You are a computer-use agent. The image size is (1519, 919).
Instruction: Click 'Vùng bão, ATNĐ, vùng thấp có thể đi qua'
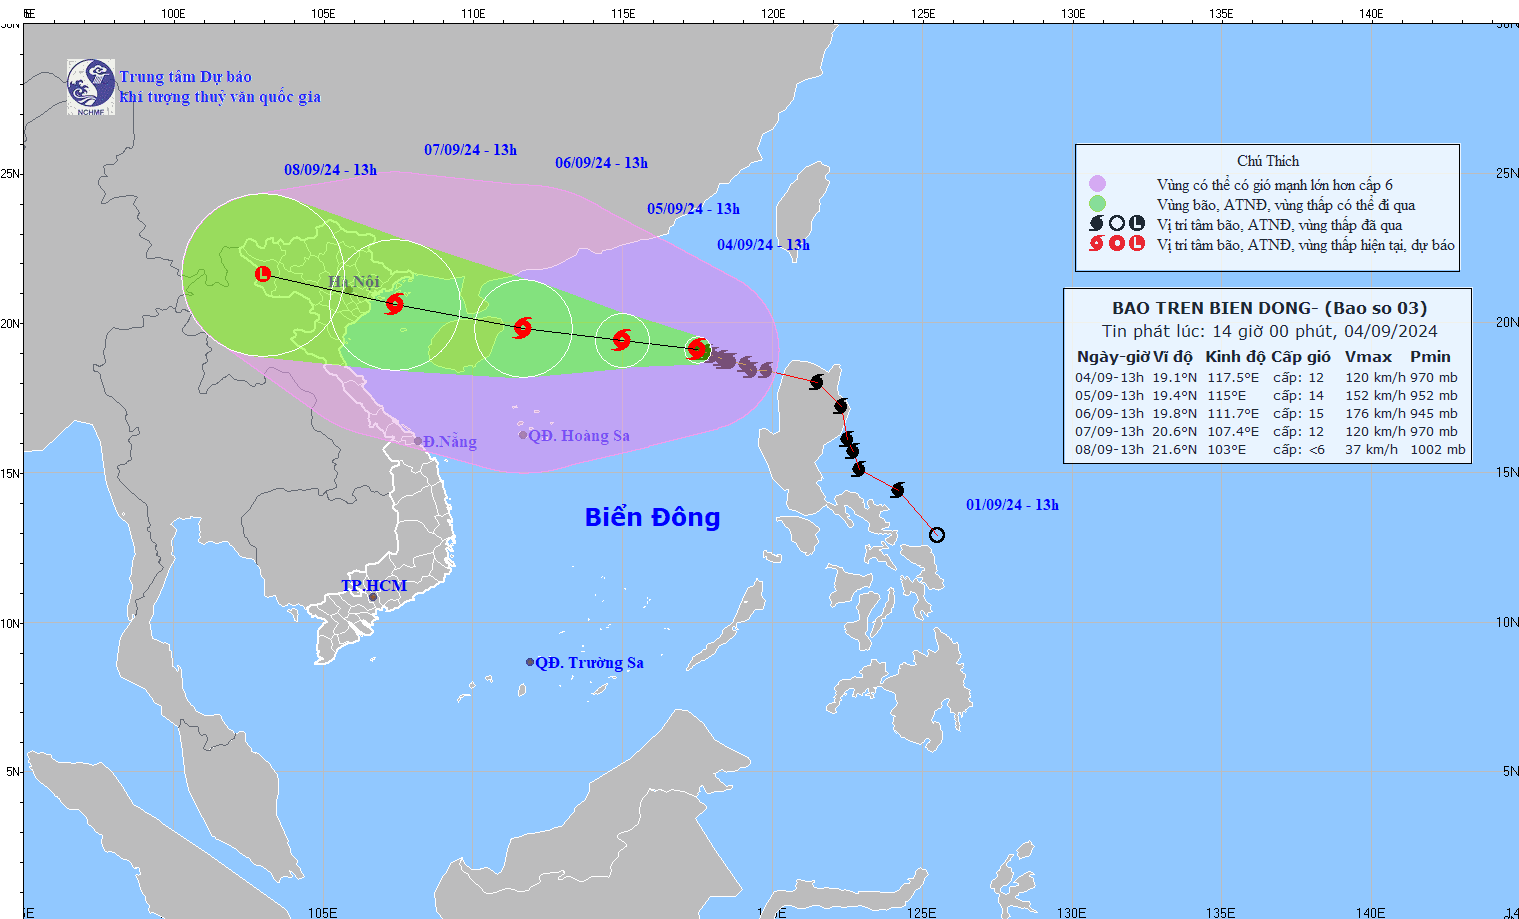pos(1286,205)
